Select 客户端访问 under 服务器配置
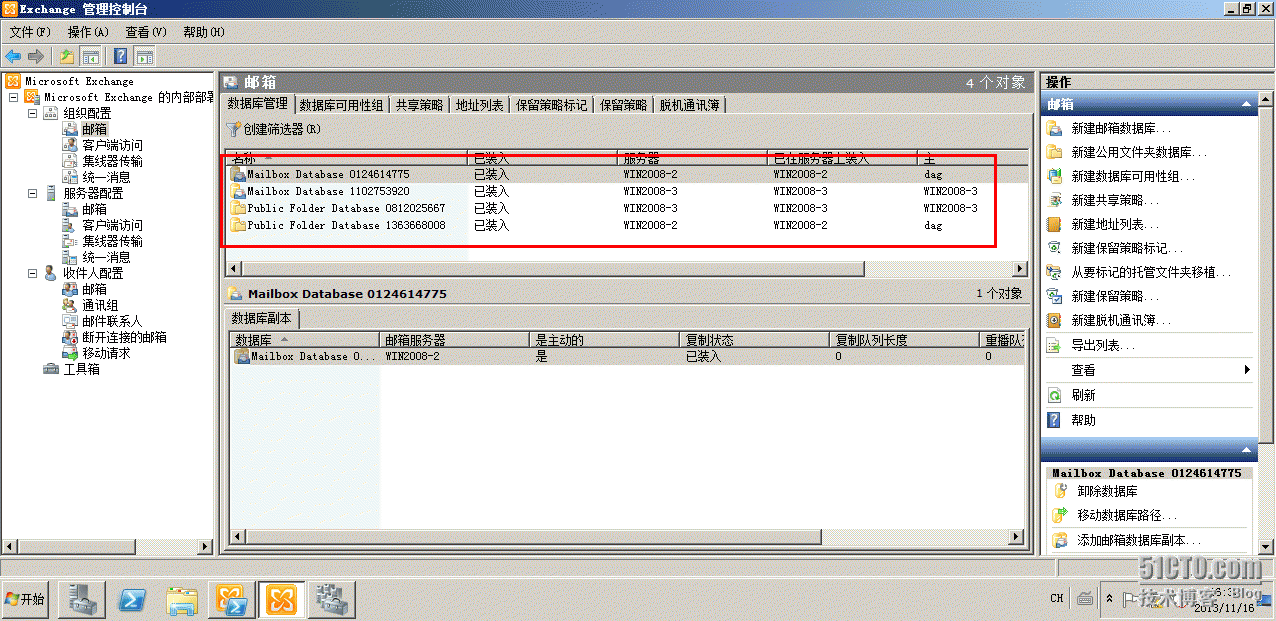This screenshot has width=1276, height=621. tap(112, 225)
